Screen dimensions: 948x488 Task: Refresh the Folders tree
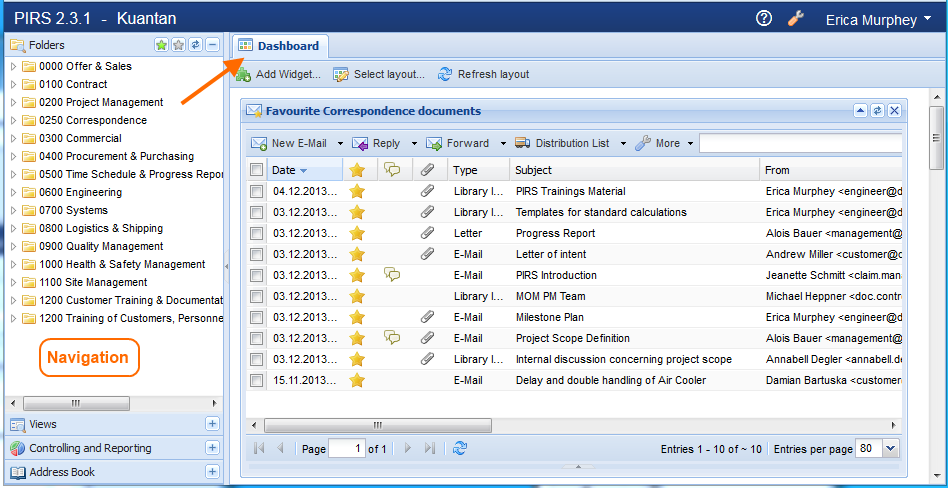tap(195, 45)
